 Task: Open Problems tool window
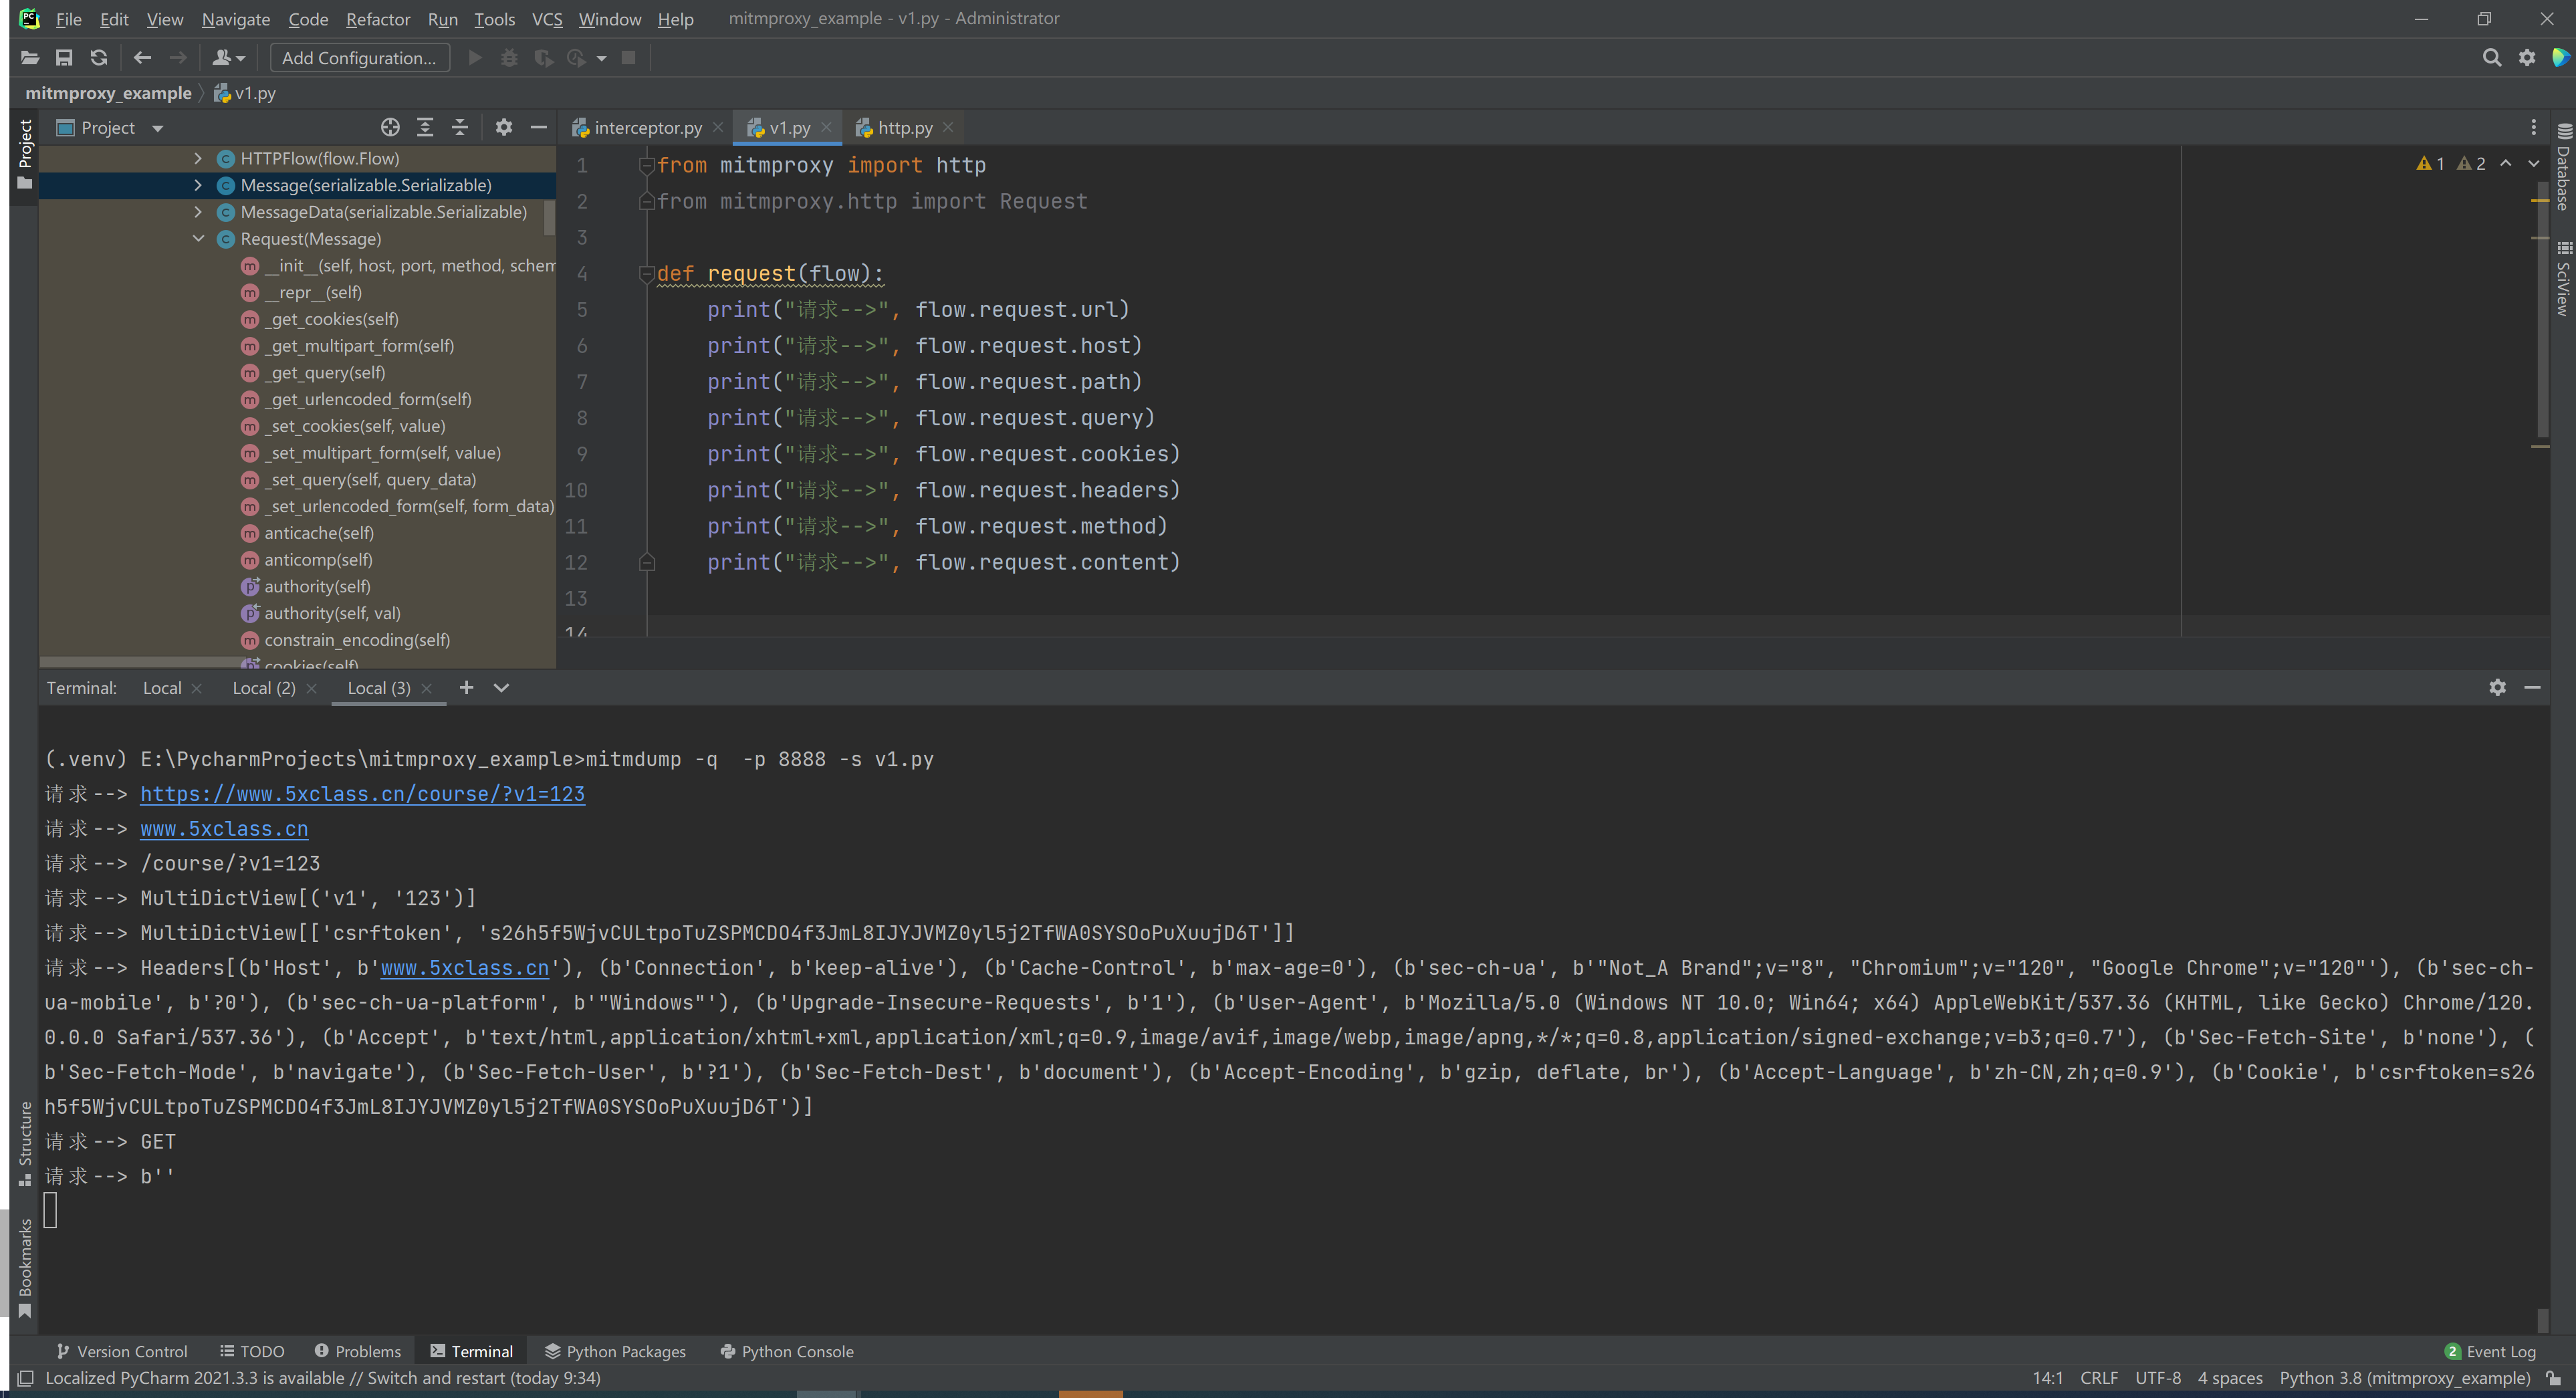tap(357, 1352)
